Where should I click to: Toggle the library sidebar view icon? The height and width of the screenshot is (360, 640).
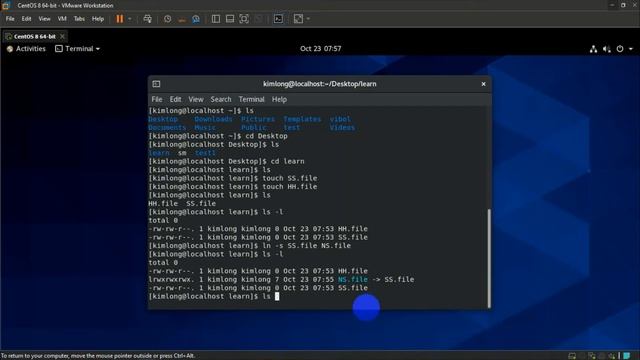pyautogui.click(x=216, y=19)
